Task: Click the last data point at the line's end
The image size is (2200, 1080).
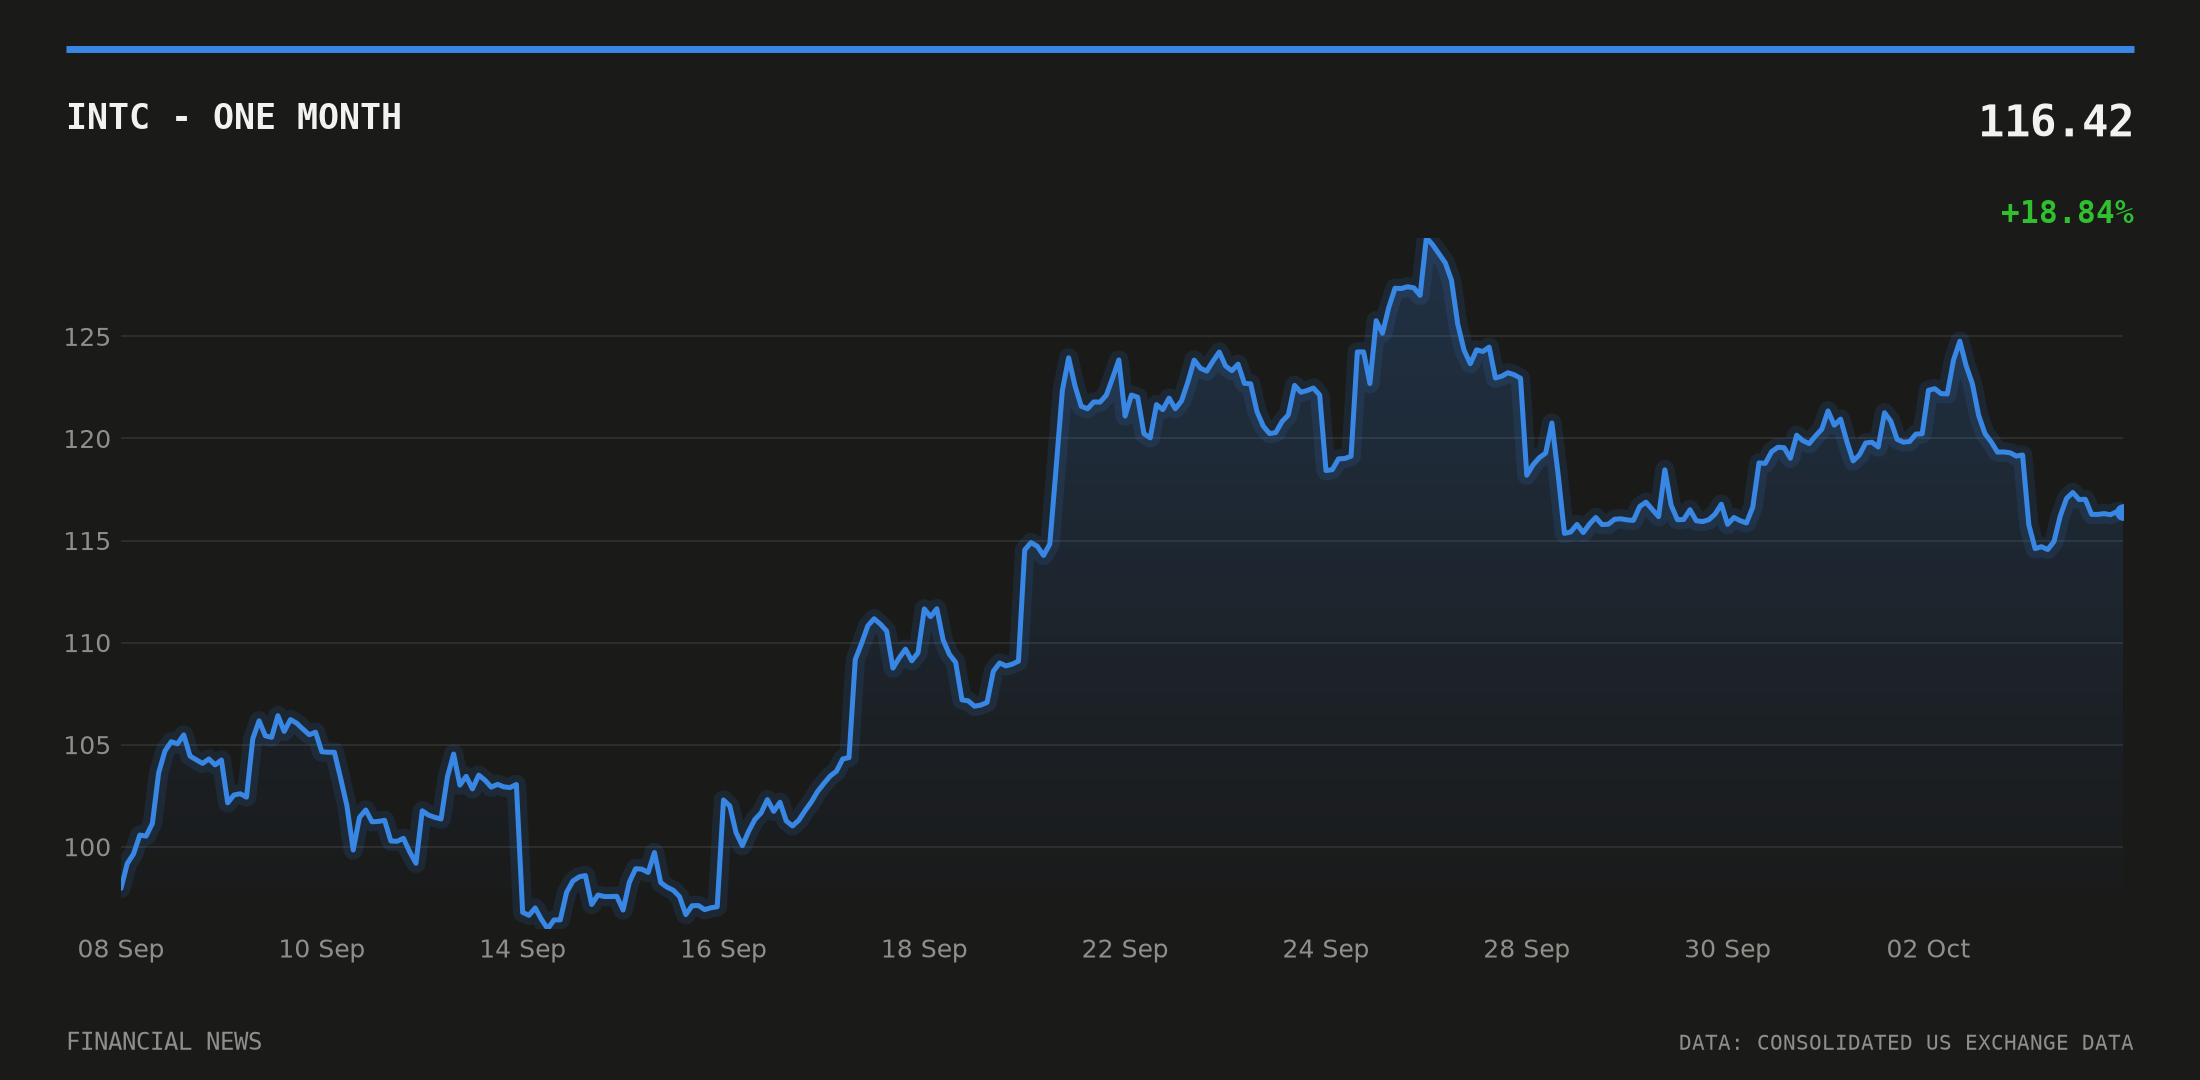Action: click(x=2122, y=512)
